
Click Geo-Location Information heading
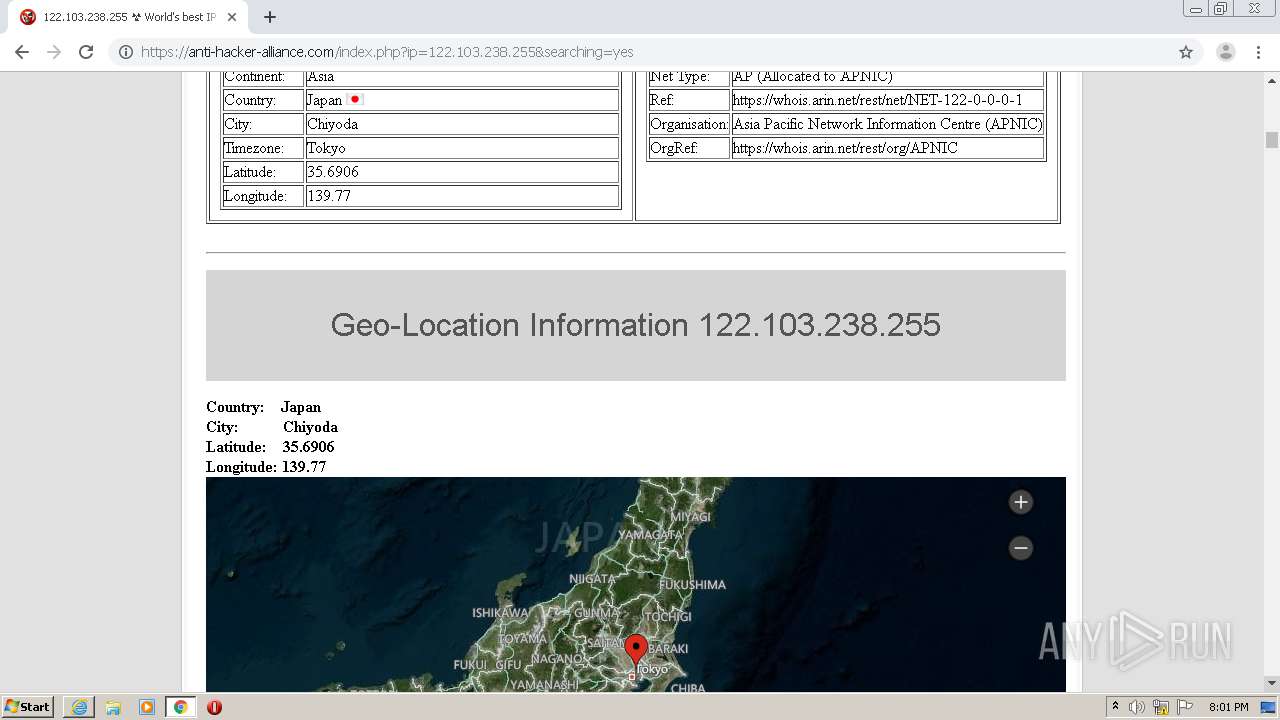pyautogui.click(x=635, y=325)
